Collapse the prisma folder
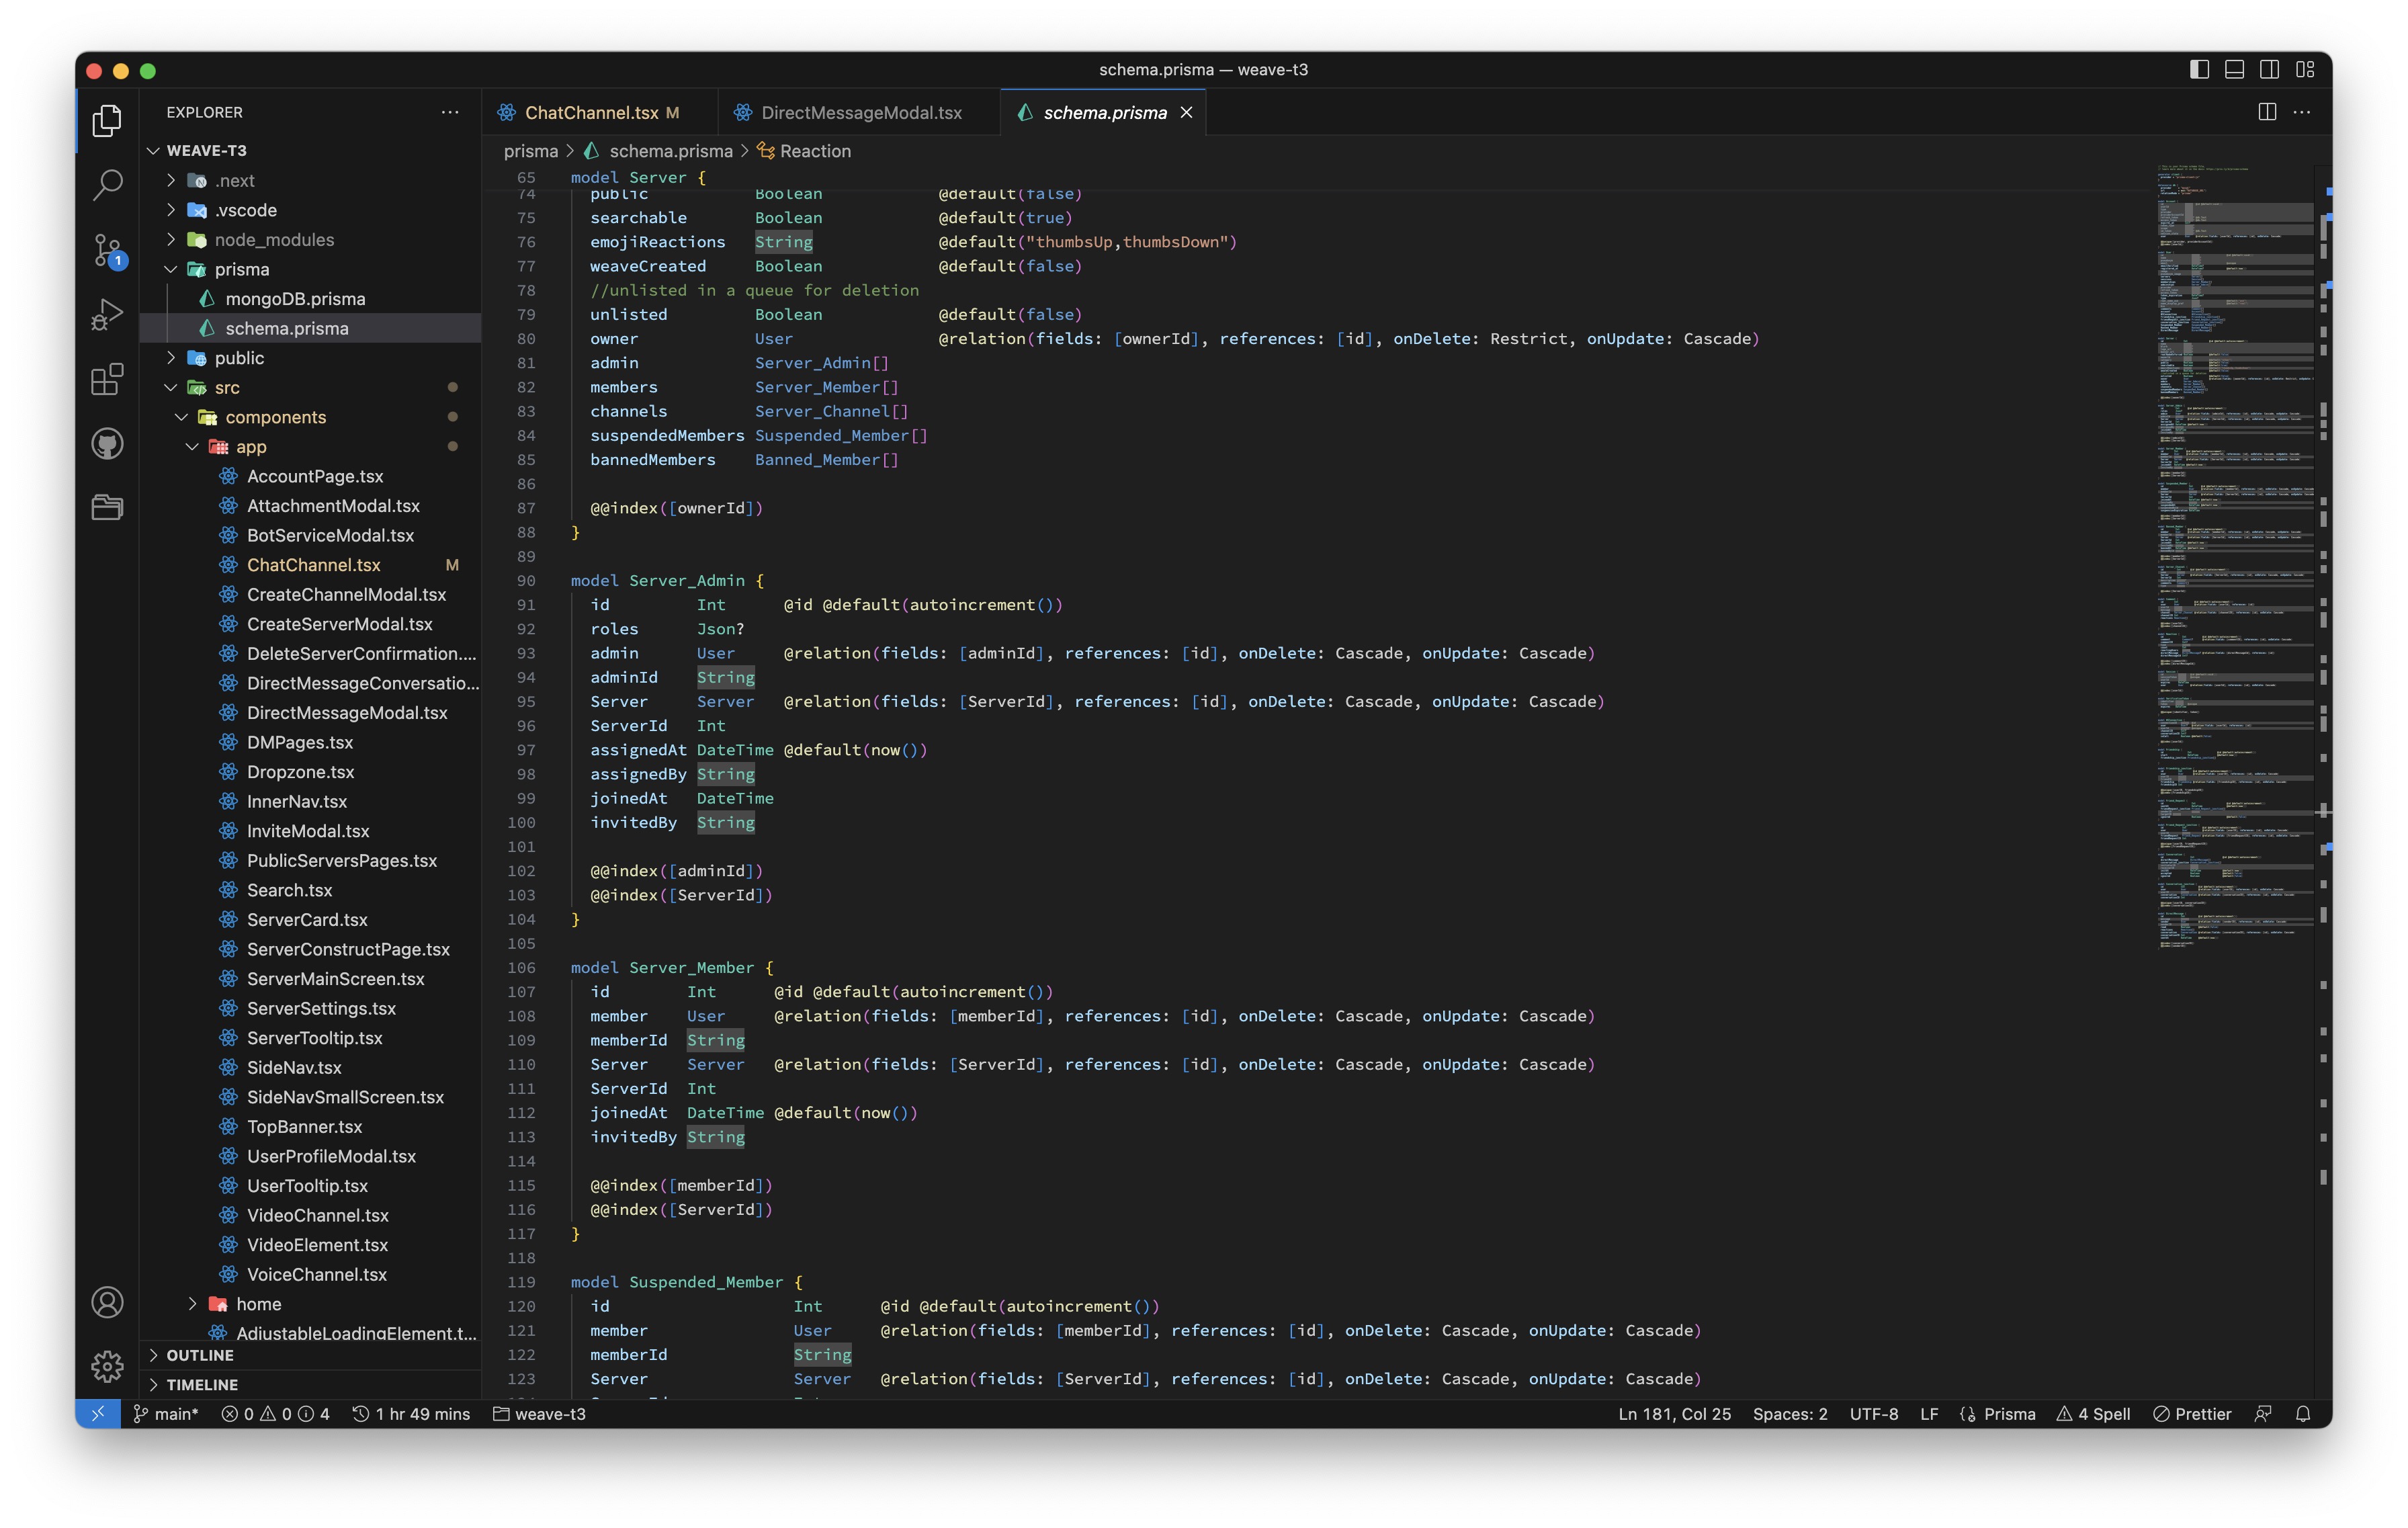Viewport: 2408px width, 1528px height. click(241, 269)
